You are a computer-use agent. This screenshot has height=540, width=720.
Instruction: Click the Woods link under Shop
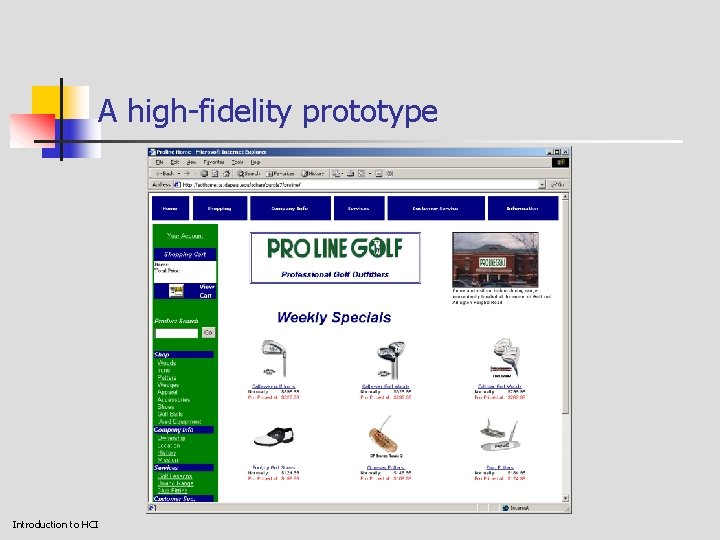pos(167,363)
